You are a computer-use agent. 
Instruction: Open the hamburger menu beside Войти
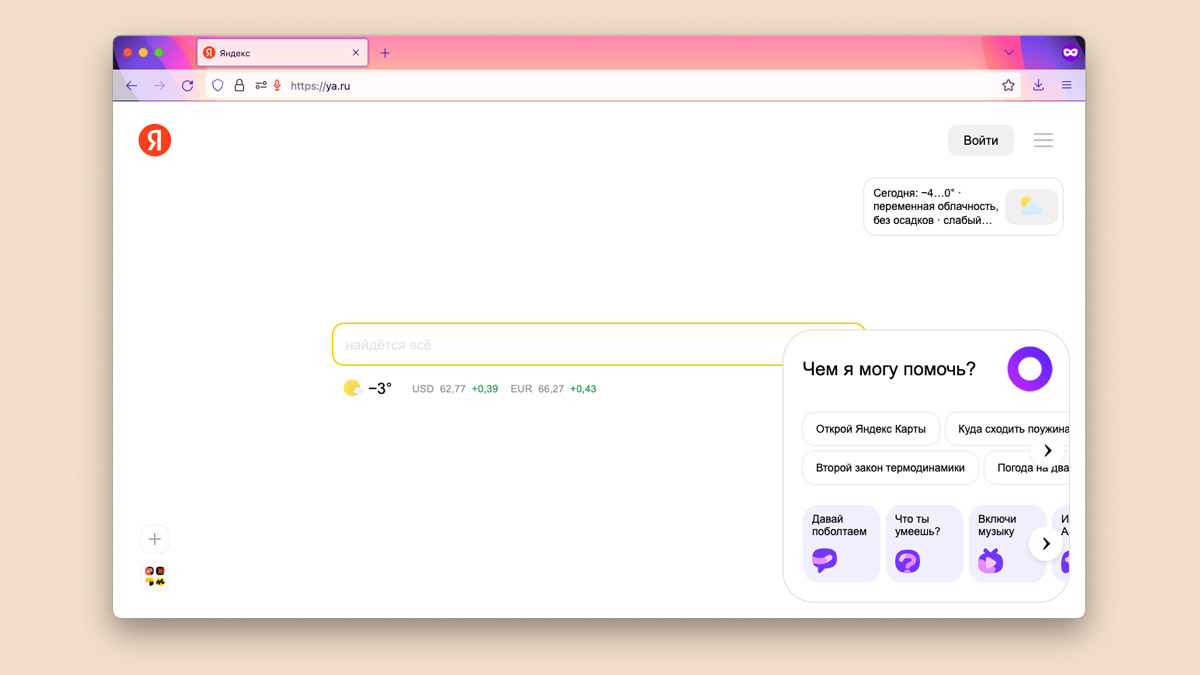[1043, 140]
